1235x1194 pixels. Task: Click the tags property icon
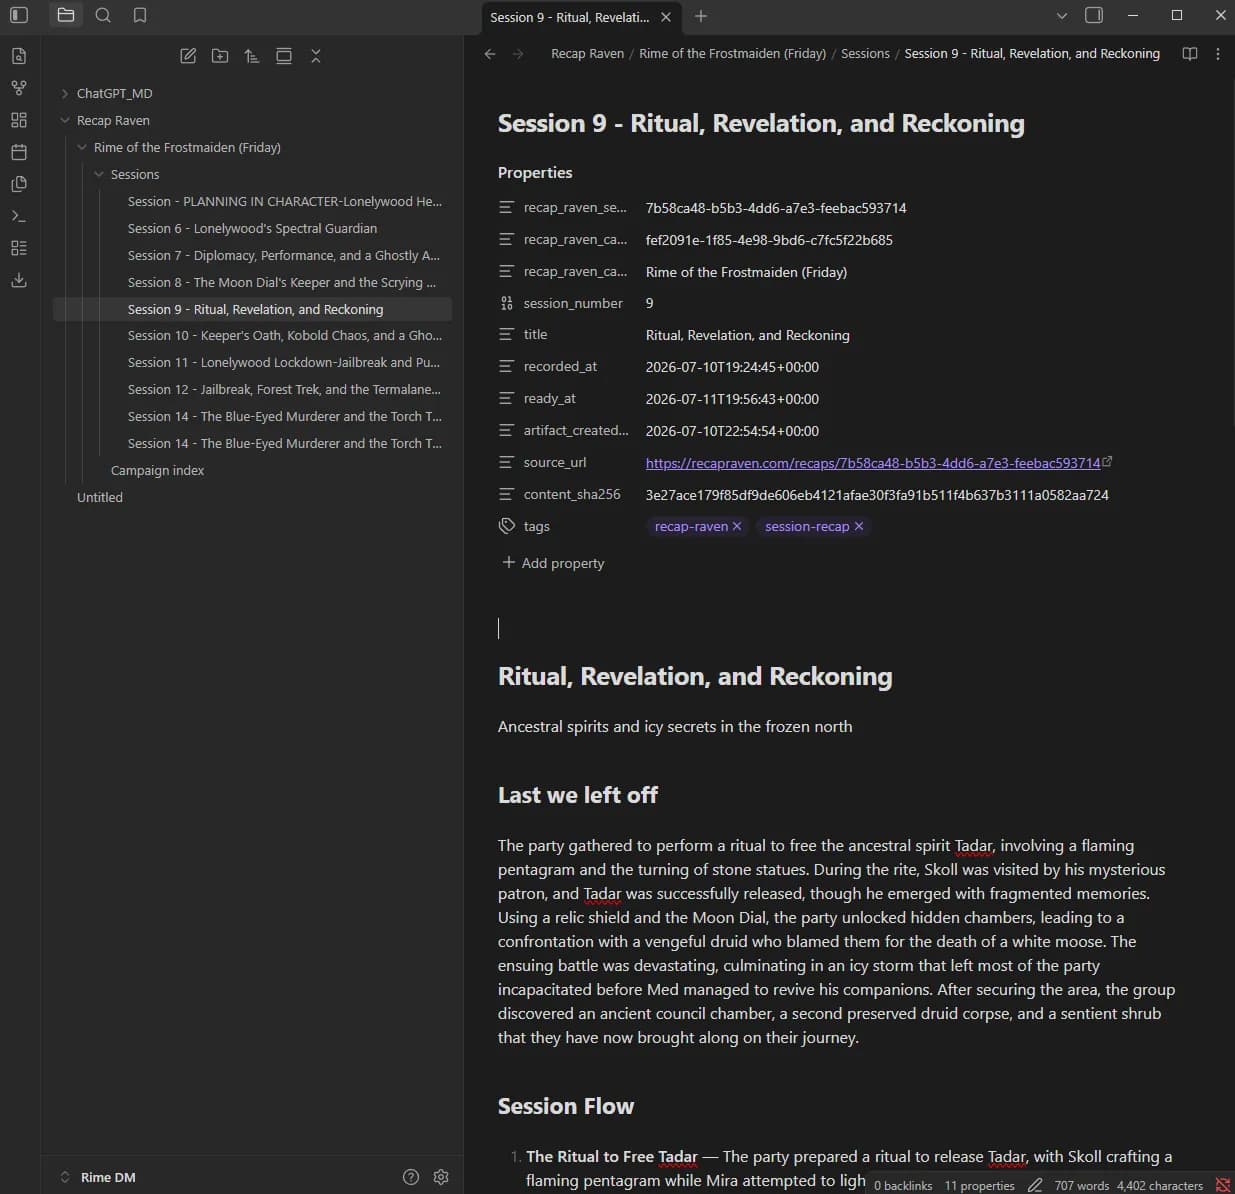tap(507, 526)
